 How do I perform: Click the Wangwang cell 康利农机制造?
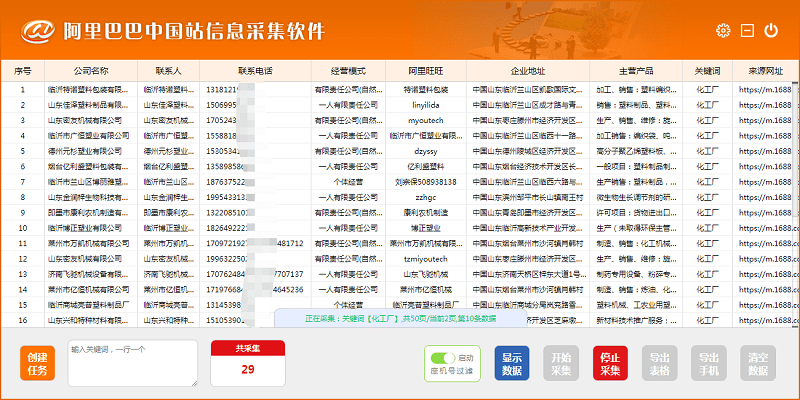coord(426,213)
